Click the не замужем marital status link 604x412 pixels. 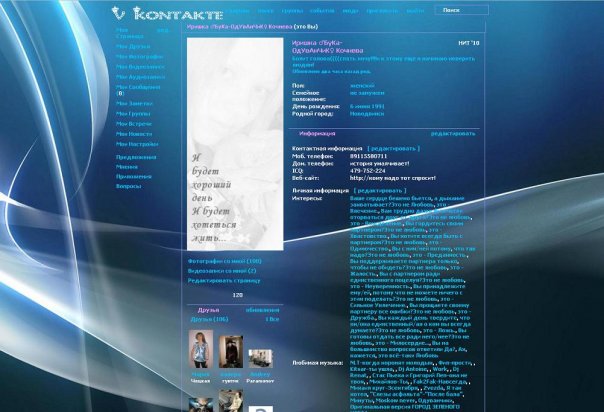[367, 93]
